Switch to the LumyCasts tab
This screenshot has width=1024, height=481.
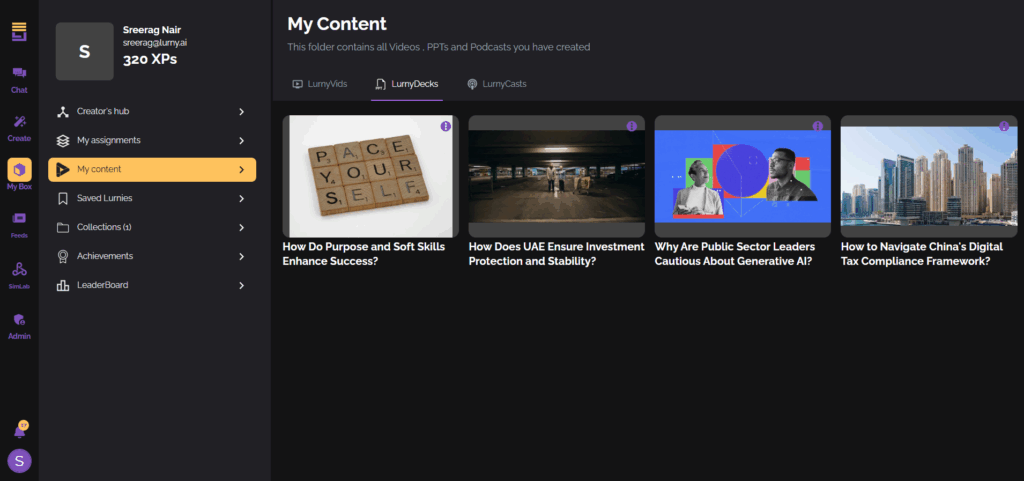pyautogui.click(x=496, y=84)
